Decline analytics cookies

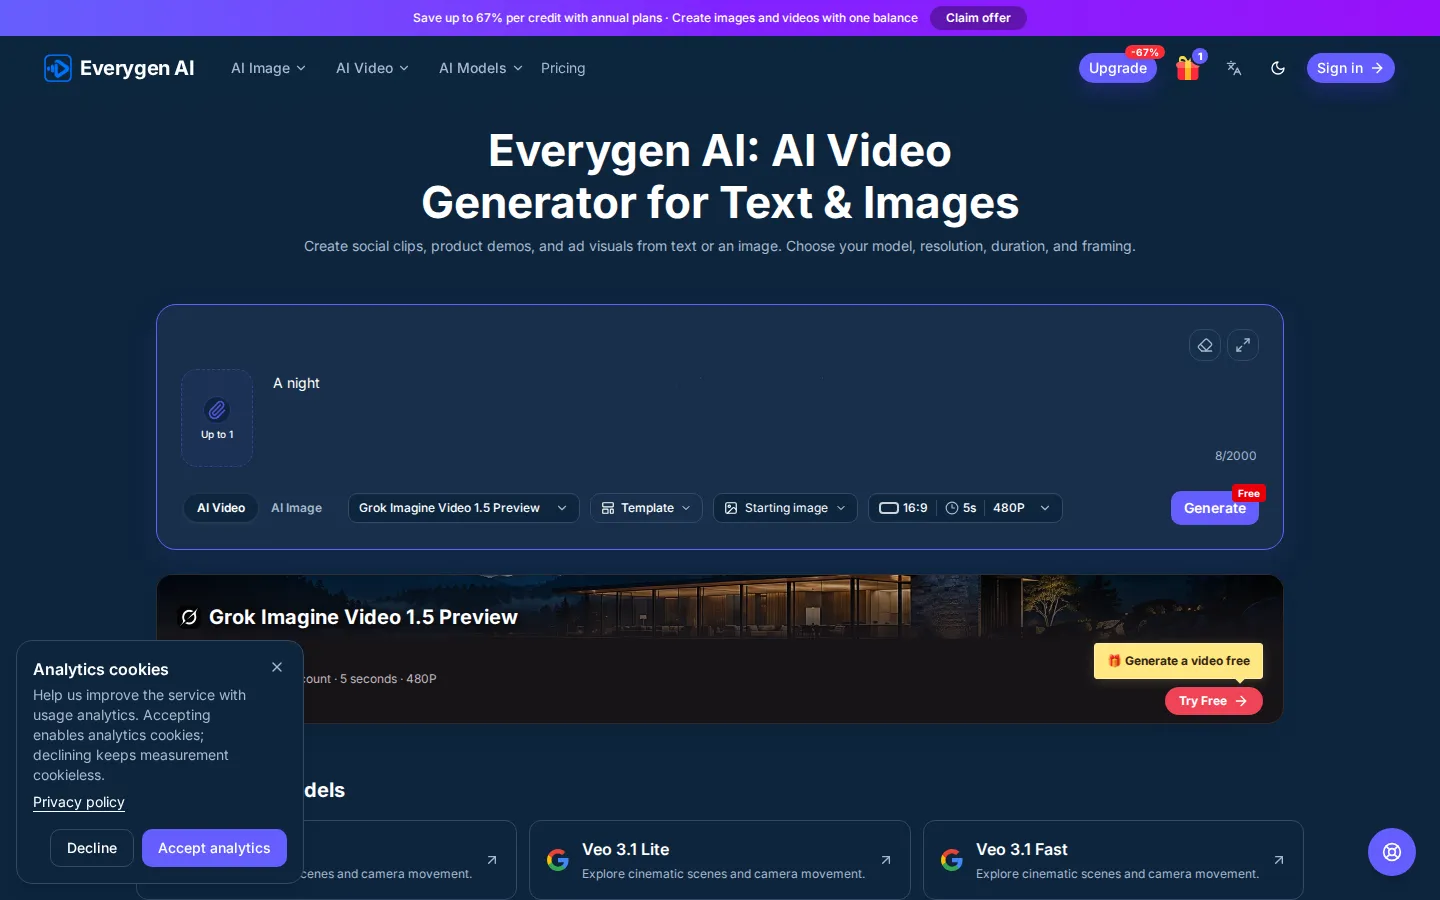92,848
